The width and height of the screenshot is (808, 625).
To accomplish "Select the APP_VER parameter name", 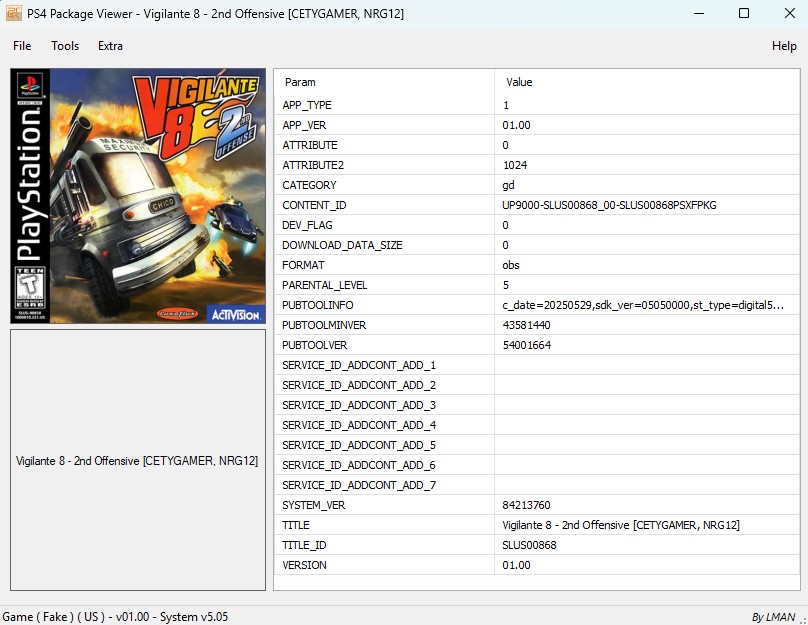I will 304,125.
